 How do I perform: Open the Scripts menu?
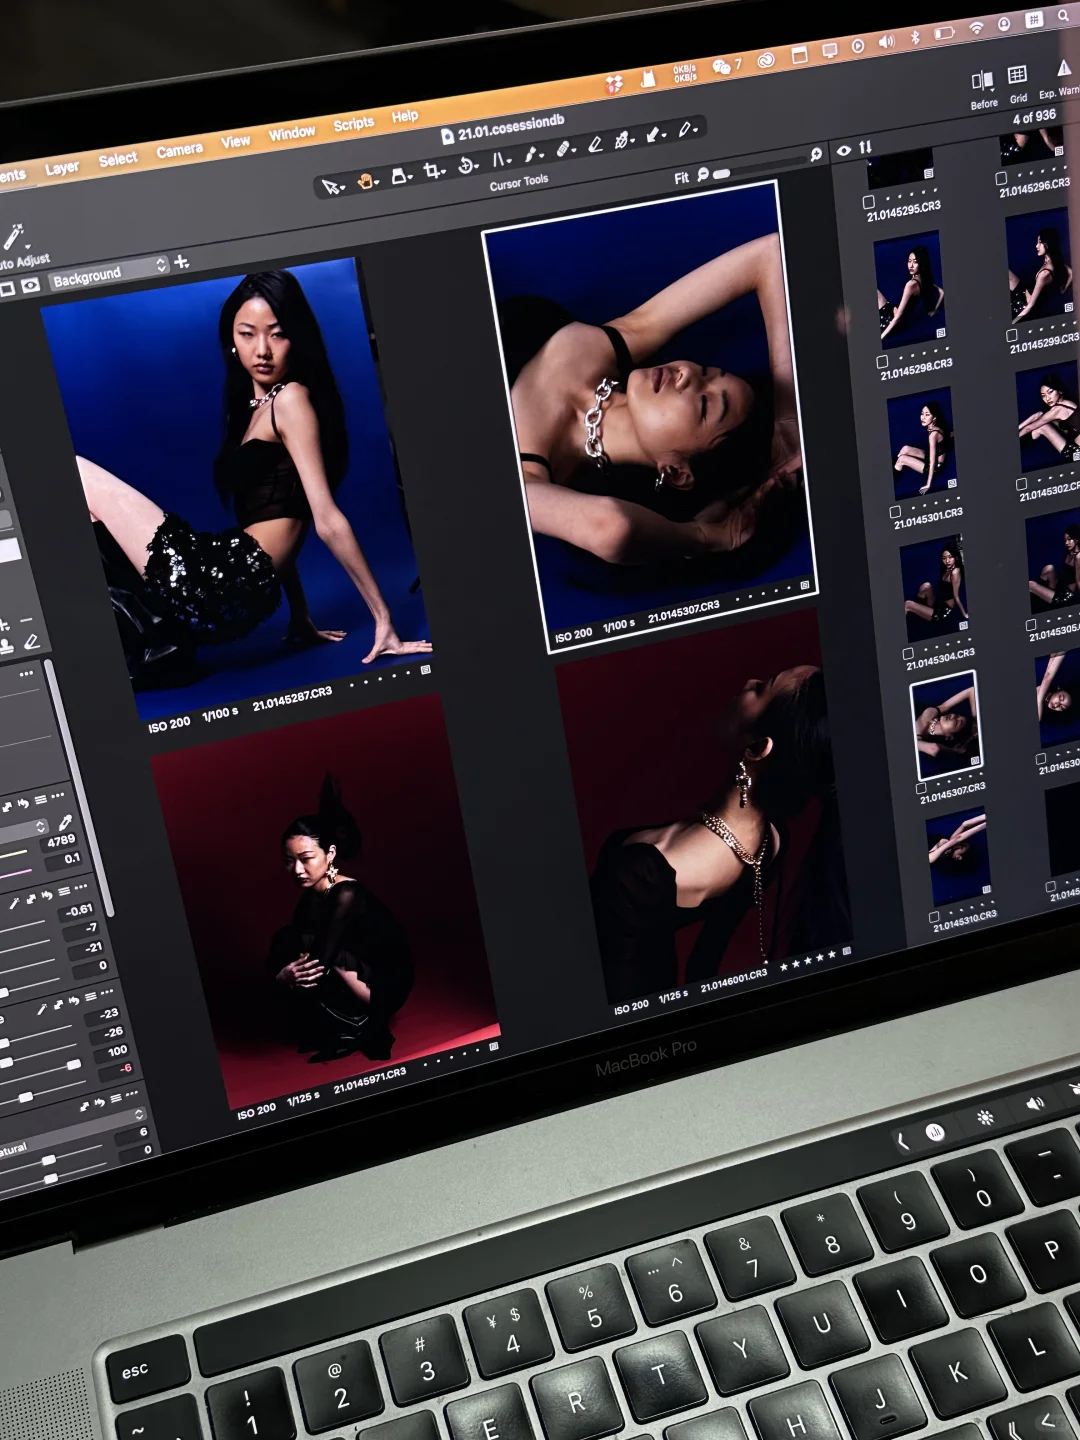[x=354, y=124]
